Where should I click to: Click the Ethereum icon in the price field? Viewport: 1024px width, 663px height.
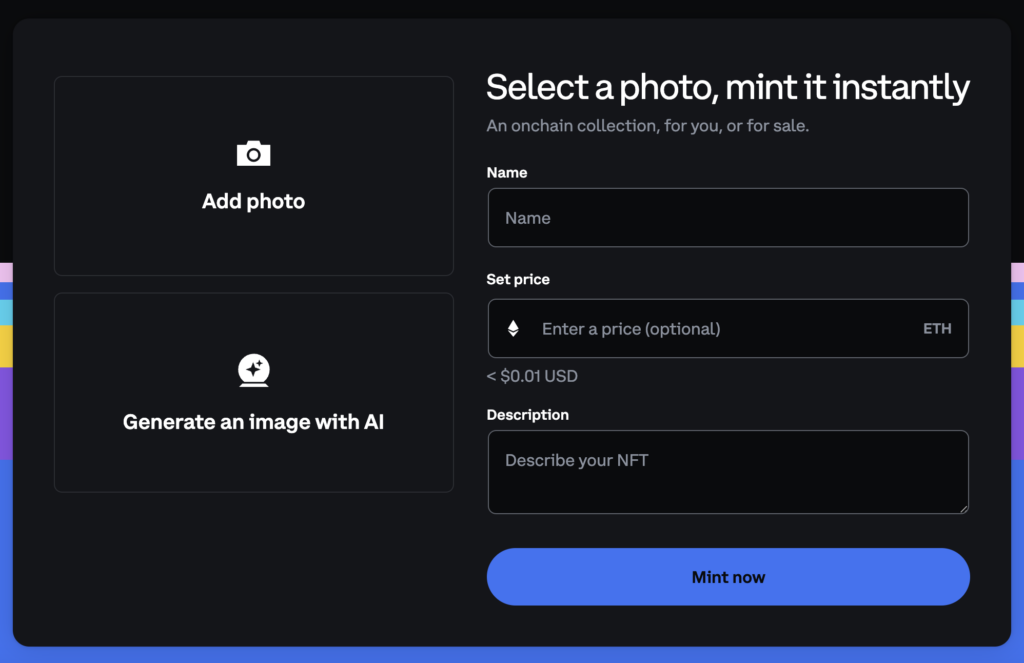(513, 328)
